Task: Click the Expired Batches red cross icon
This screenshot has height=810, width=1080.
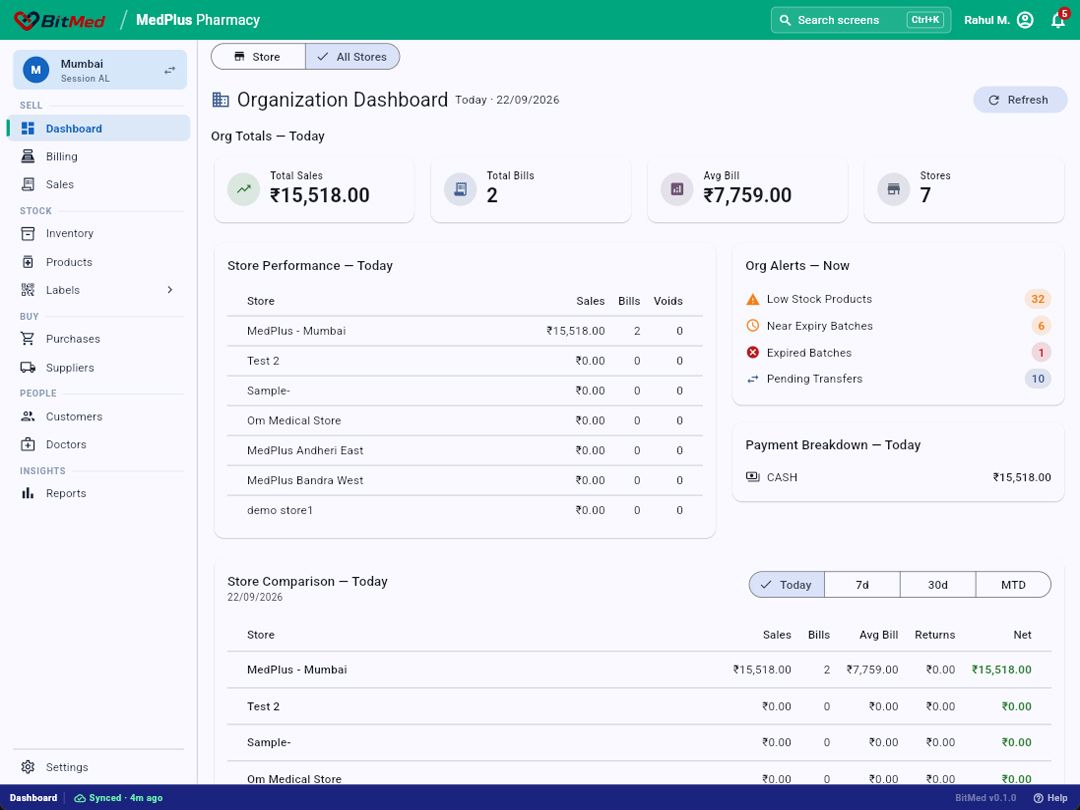Action: click(753, 353)
